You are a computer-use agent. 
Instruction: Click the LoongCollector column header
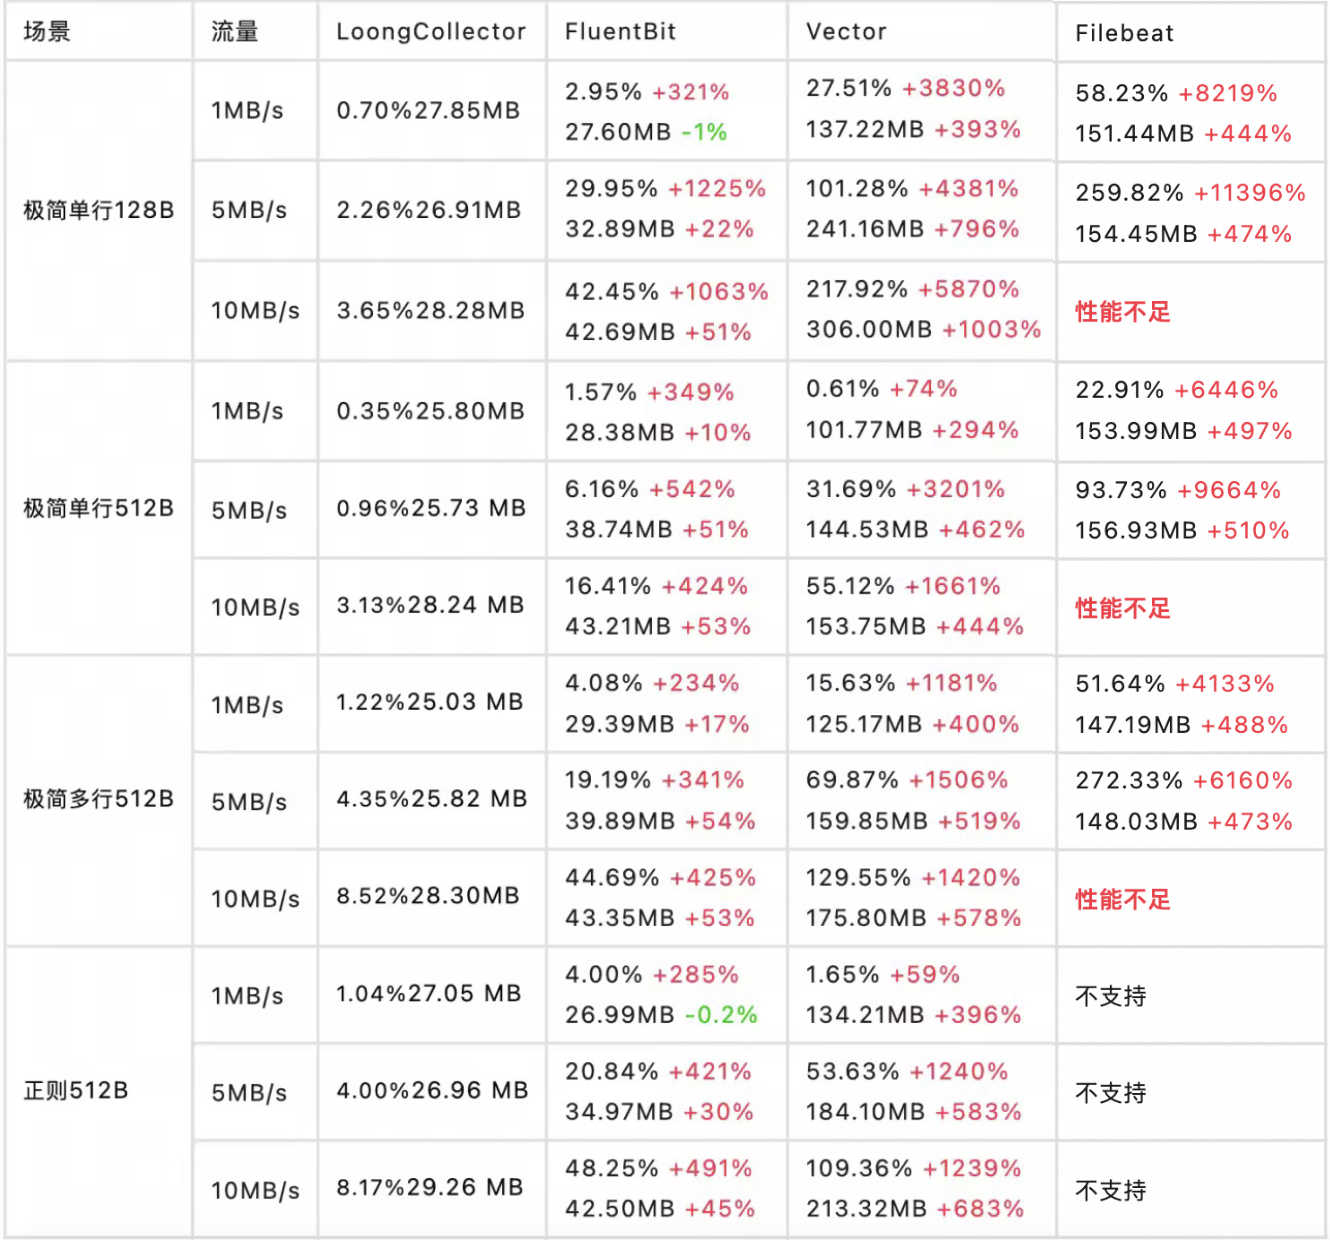click(431, 32)
